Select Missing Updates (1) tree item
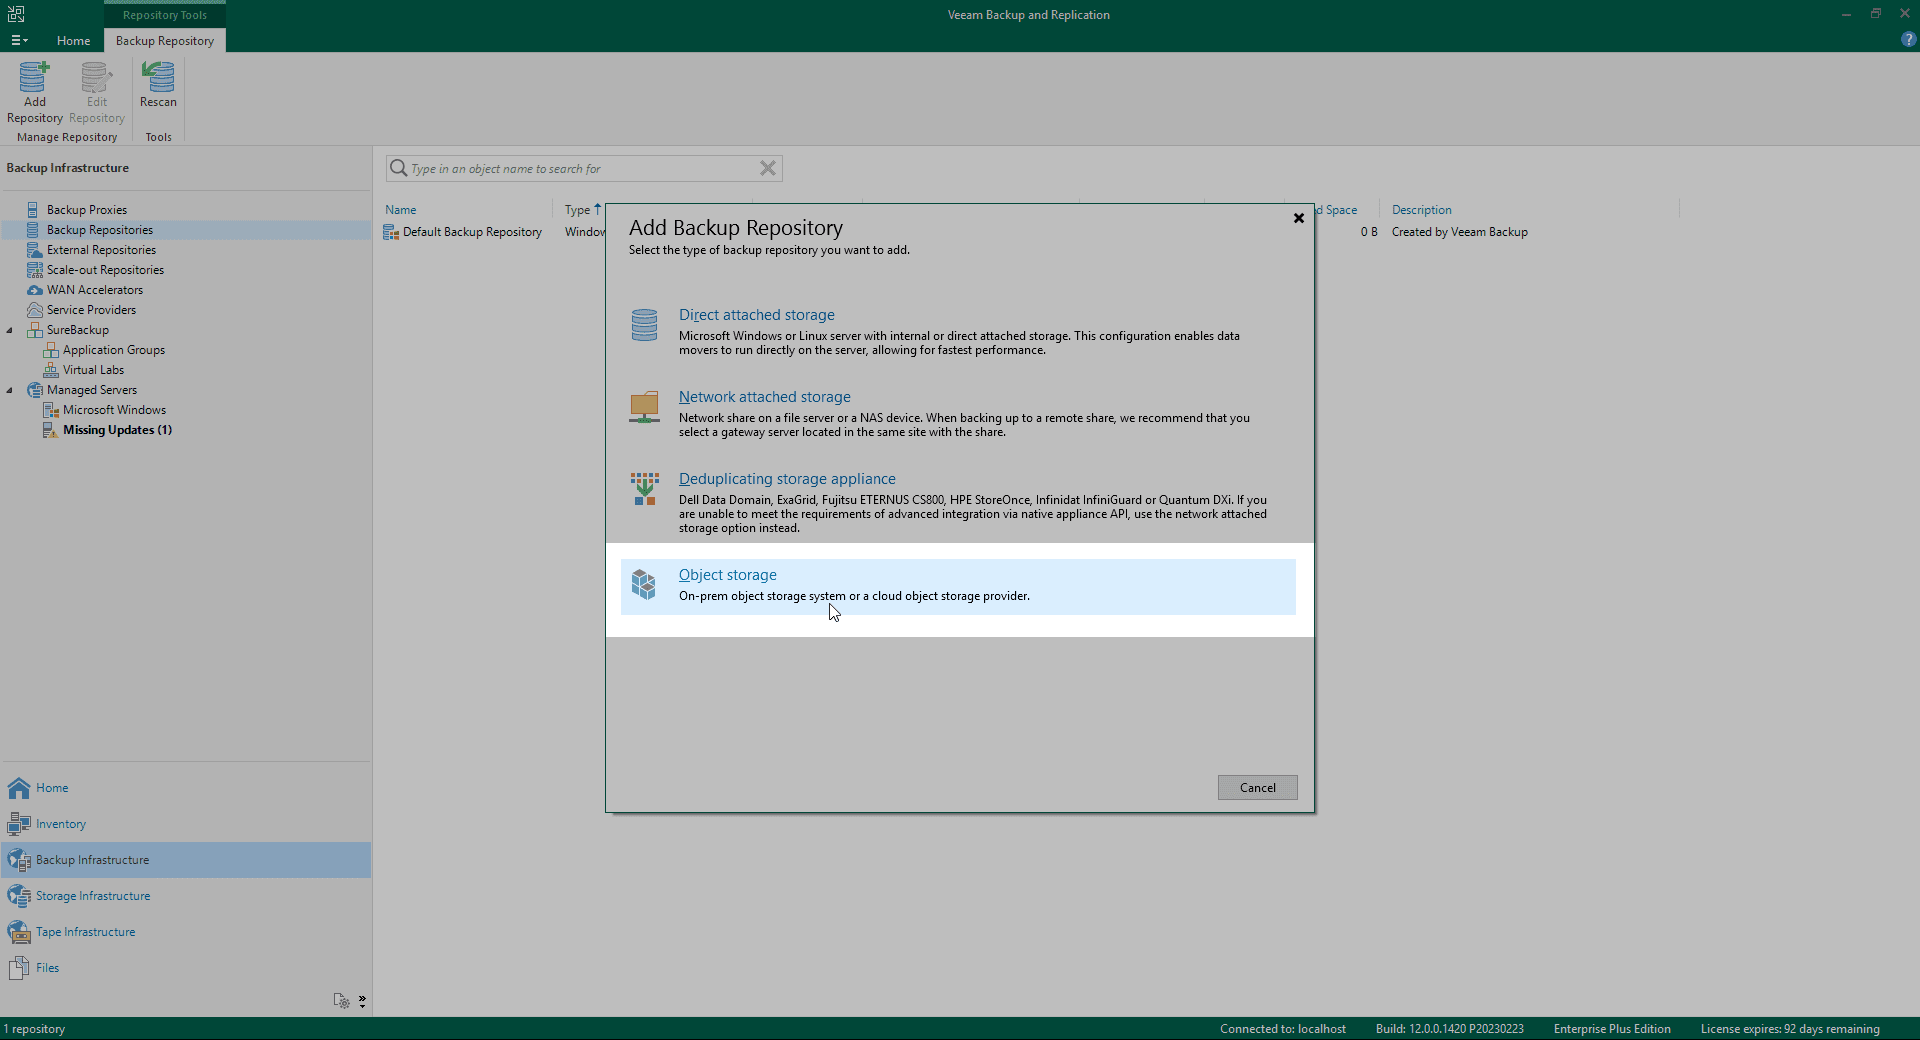The width and height of the screenshot is (1920, 1040). click(117, 430)
